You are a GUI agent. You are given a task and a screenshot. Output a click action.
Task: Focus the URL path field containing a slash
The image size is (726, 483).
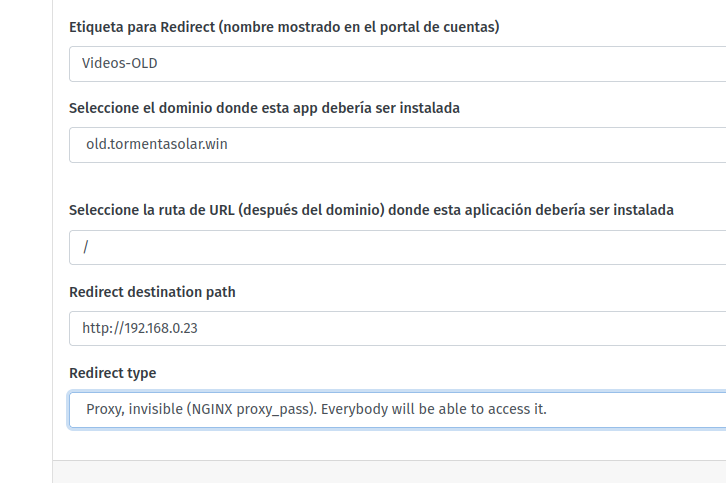coord(398,247)
